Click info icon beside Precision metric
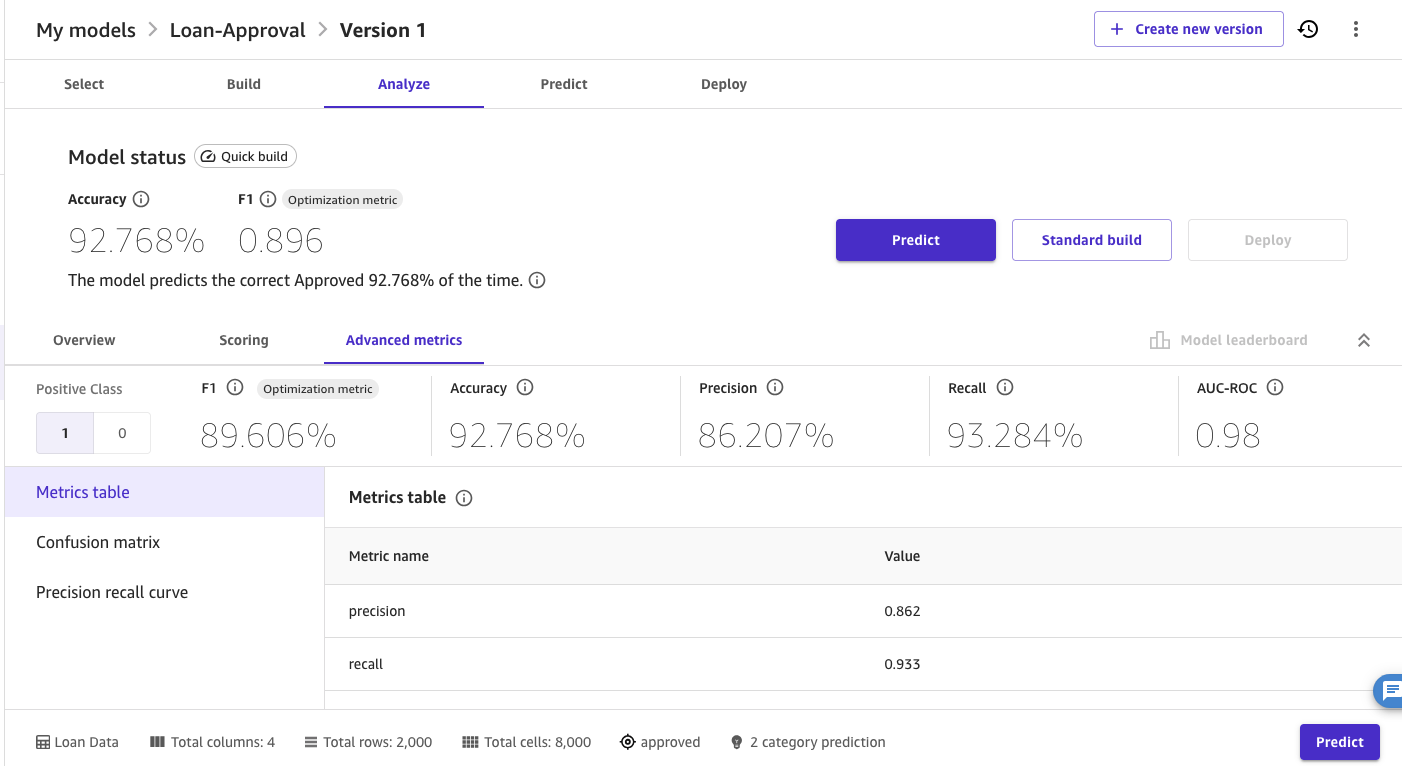The height and width of the screenshot is (766, 1402). point(775,388)
